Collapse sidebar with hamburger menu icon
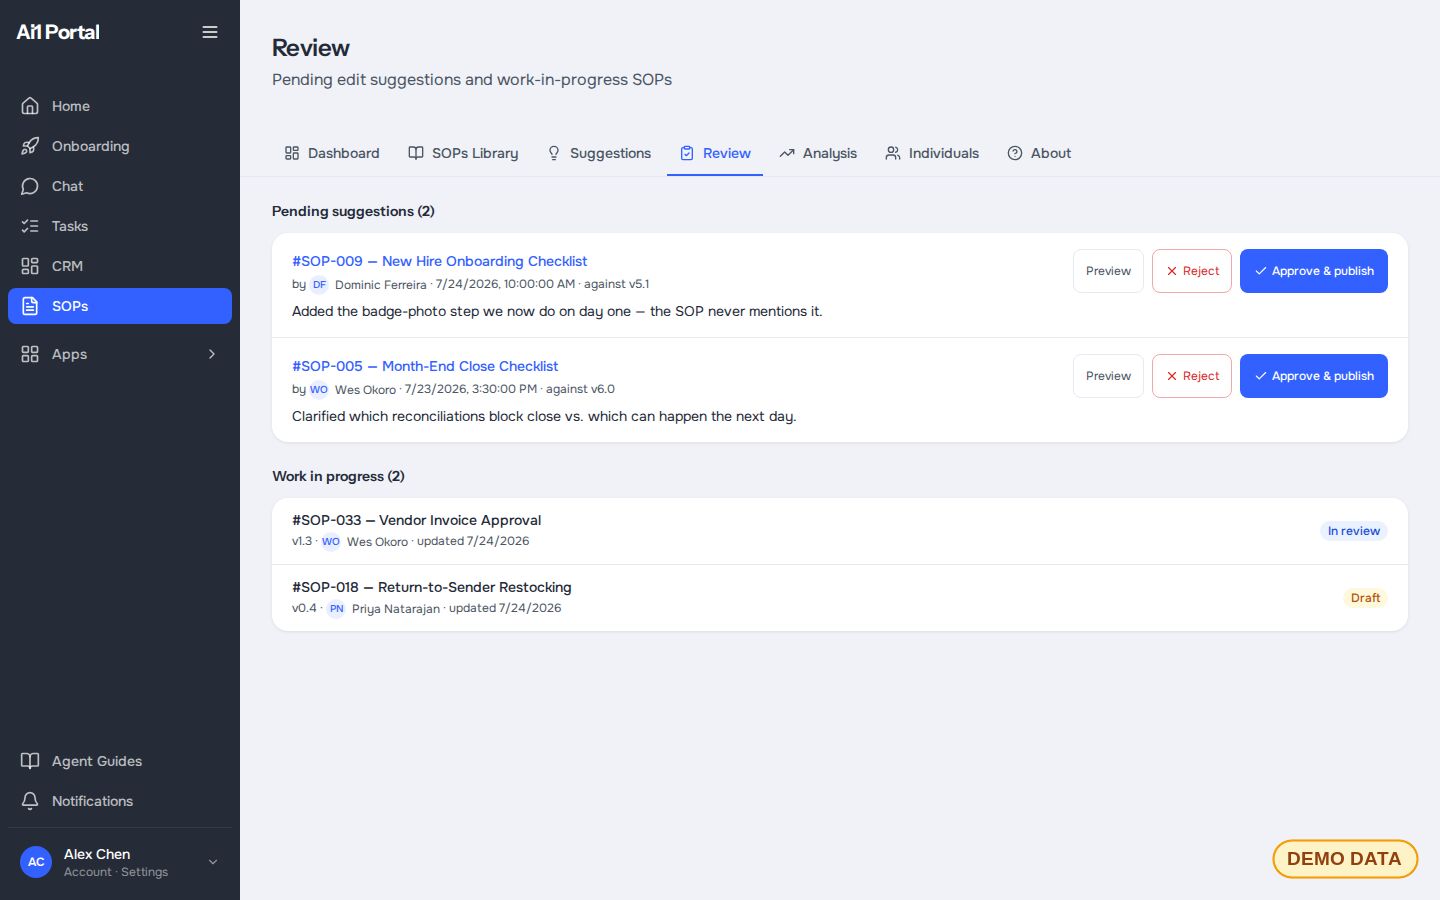 pos(210,32)
